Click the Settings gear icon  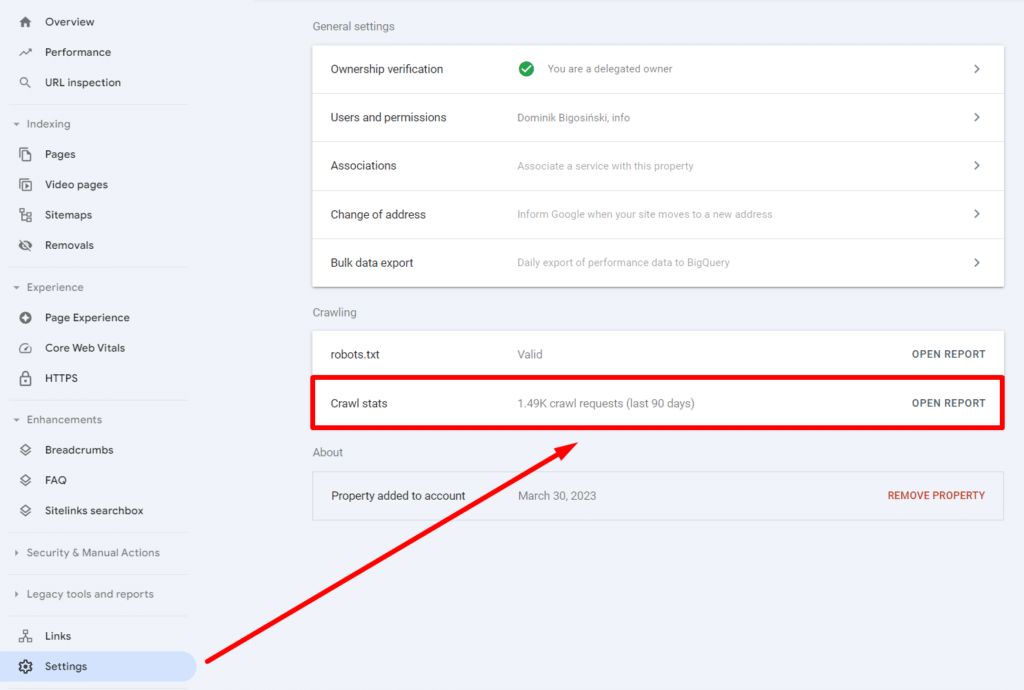[26, 667]
